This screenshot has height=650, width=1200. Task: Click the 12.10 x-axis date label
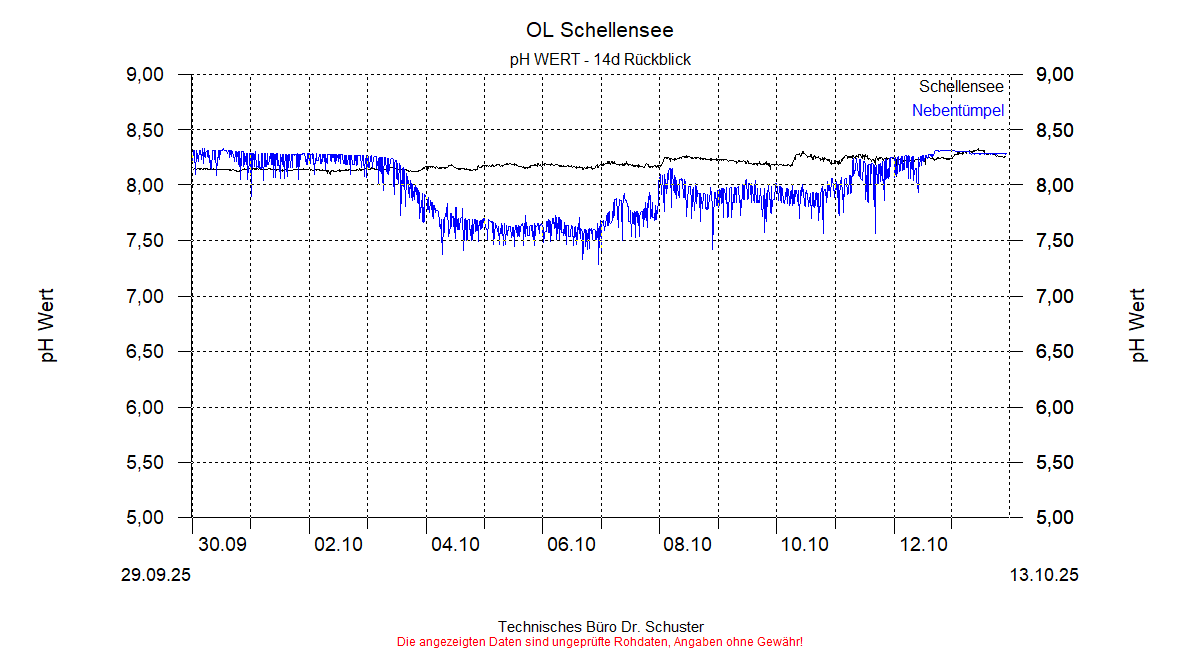click(922, 544)
